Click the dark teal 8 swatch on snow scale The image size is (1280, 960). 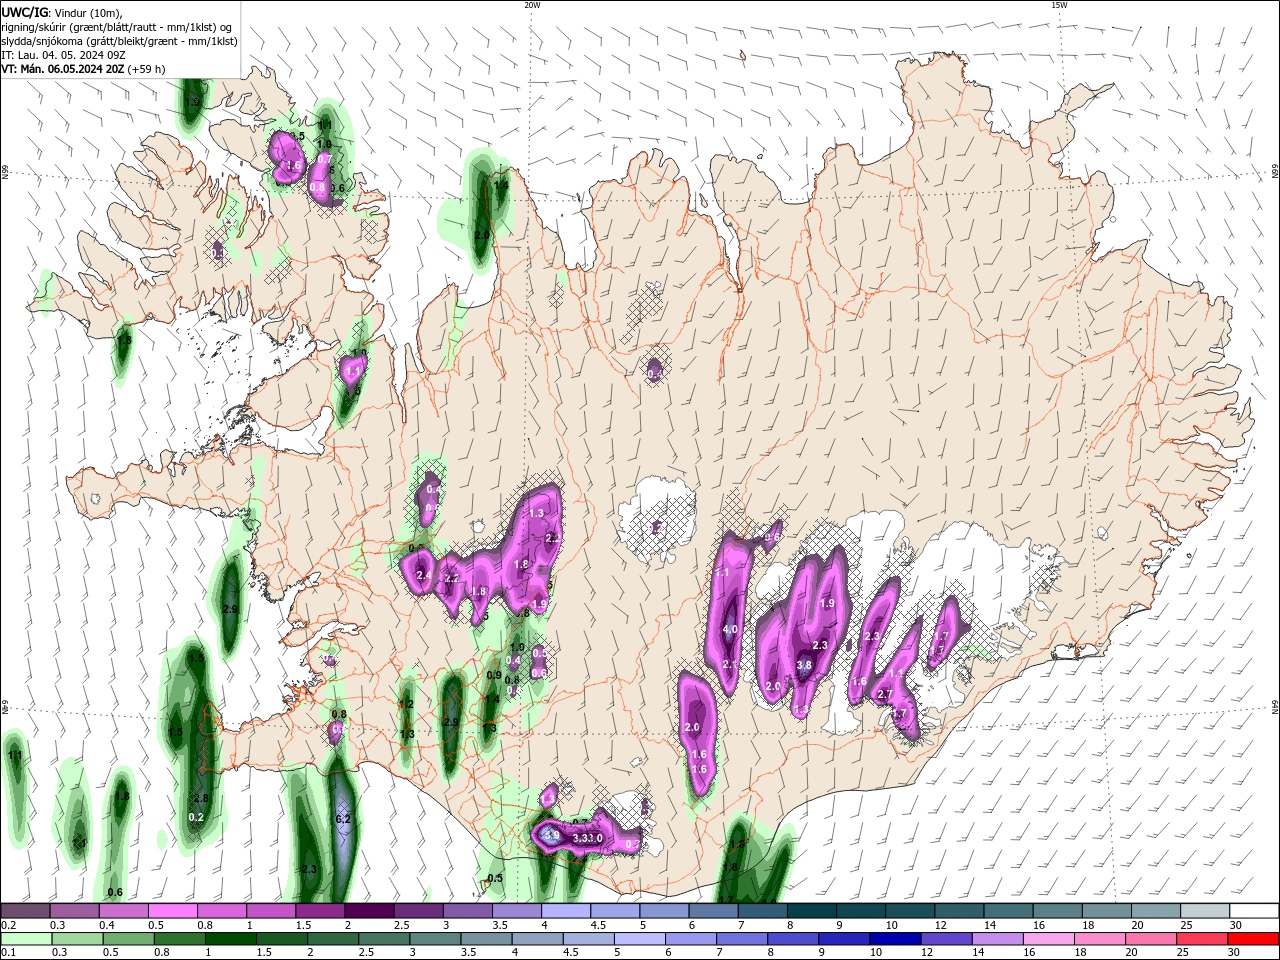(x=811, y=911)
